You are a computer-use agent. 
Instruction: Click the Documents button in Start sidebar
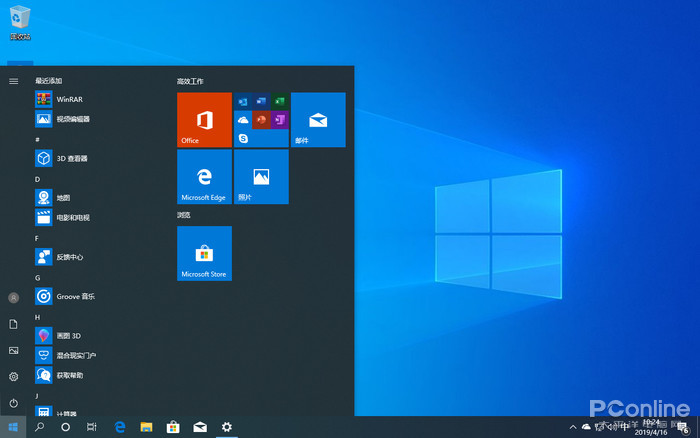pos(13,324)
